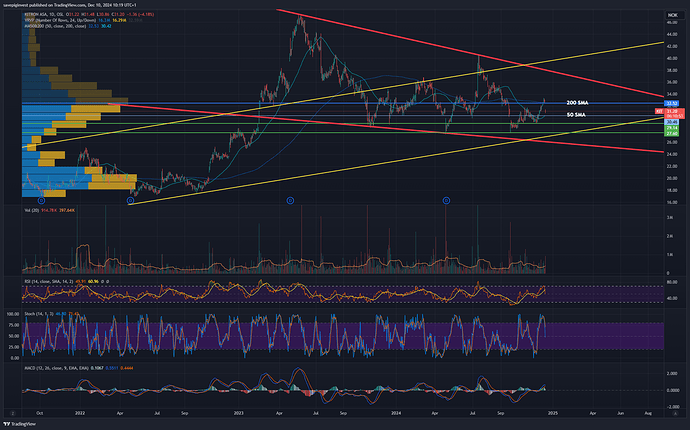Click the 2022 label on time axis
690x430 pixels.
[80, 413]
